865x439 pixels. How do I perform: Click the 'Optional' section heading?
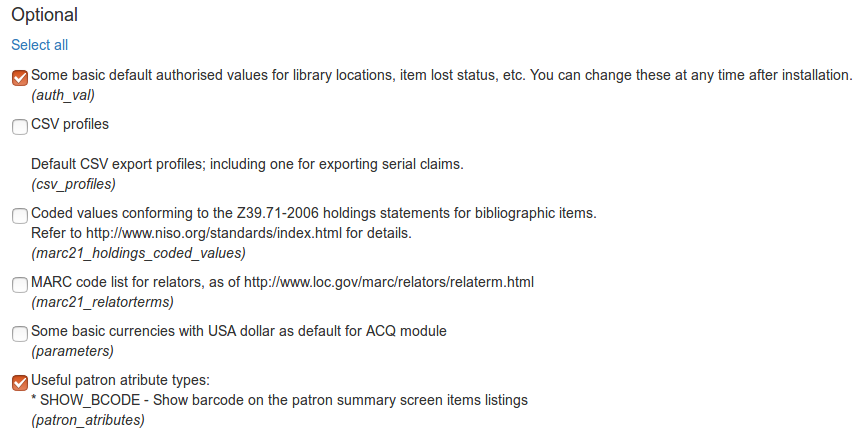coord(44,15)
